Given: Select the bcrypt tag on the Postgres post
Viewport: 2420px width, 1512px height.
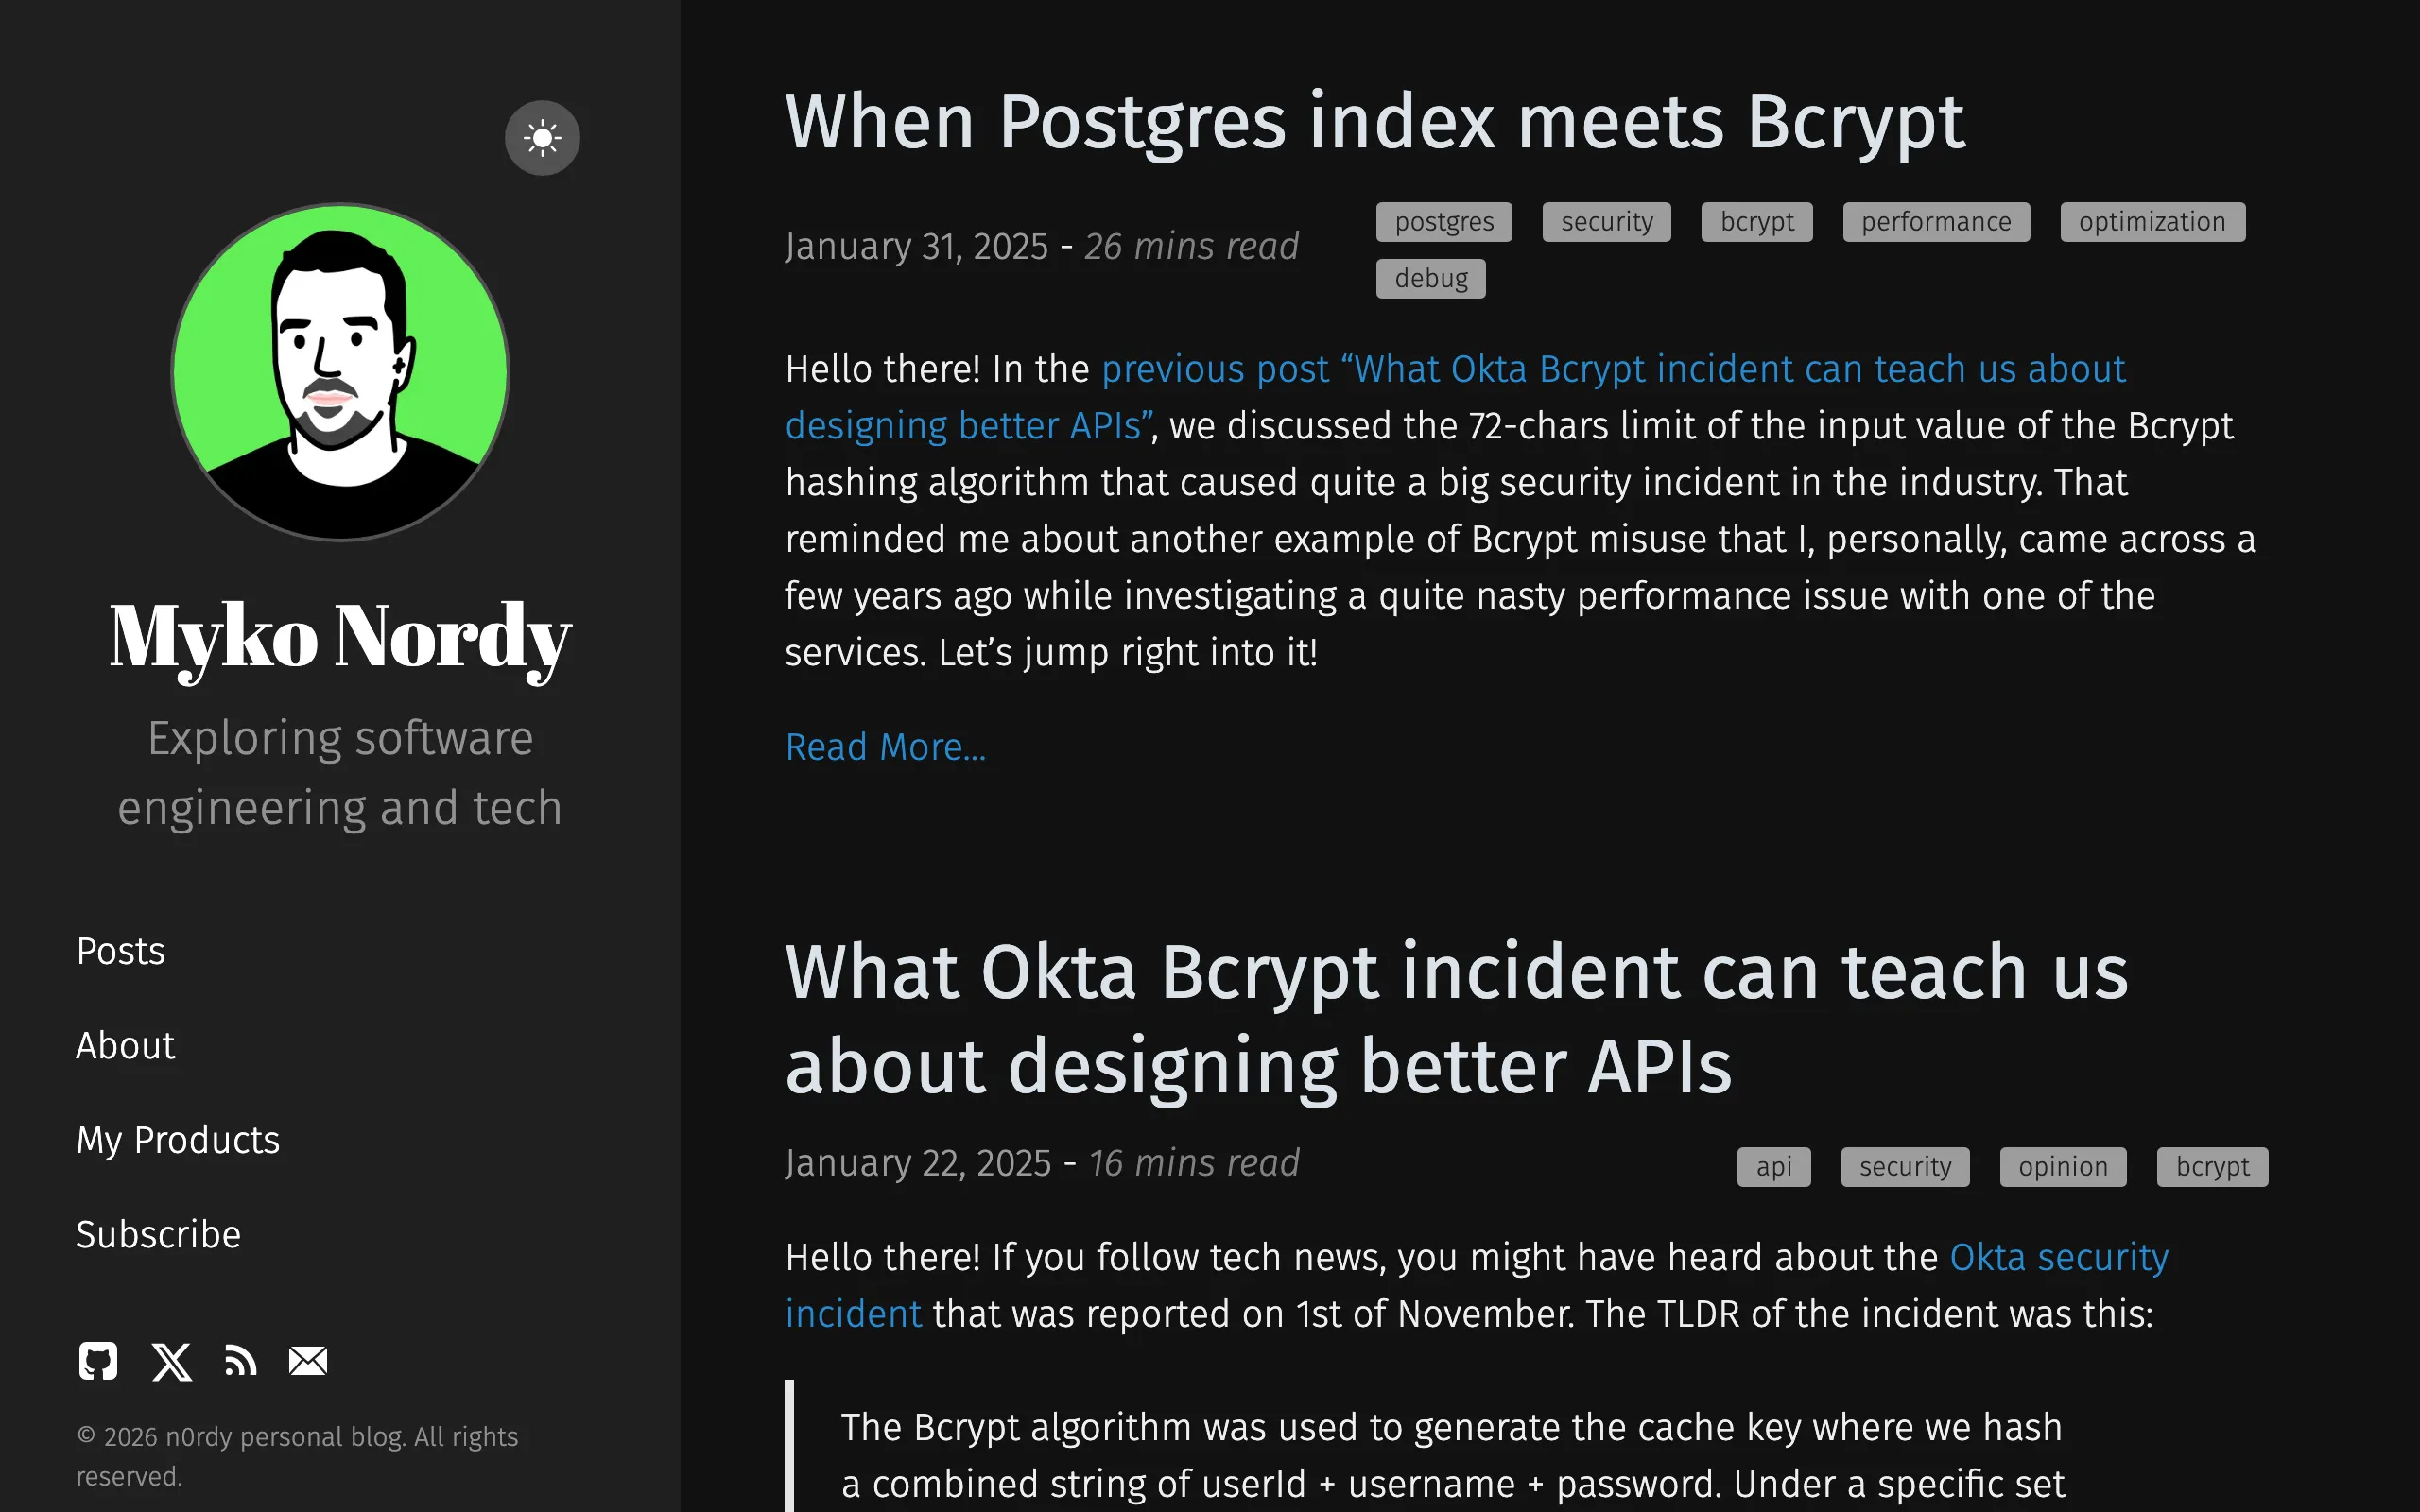Looking at the screenshot, I should [x=1757, y=222].
